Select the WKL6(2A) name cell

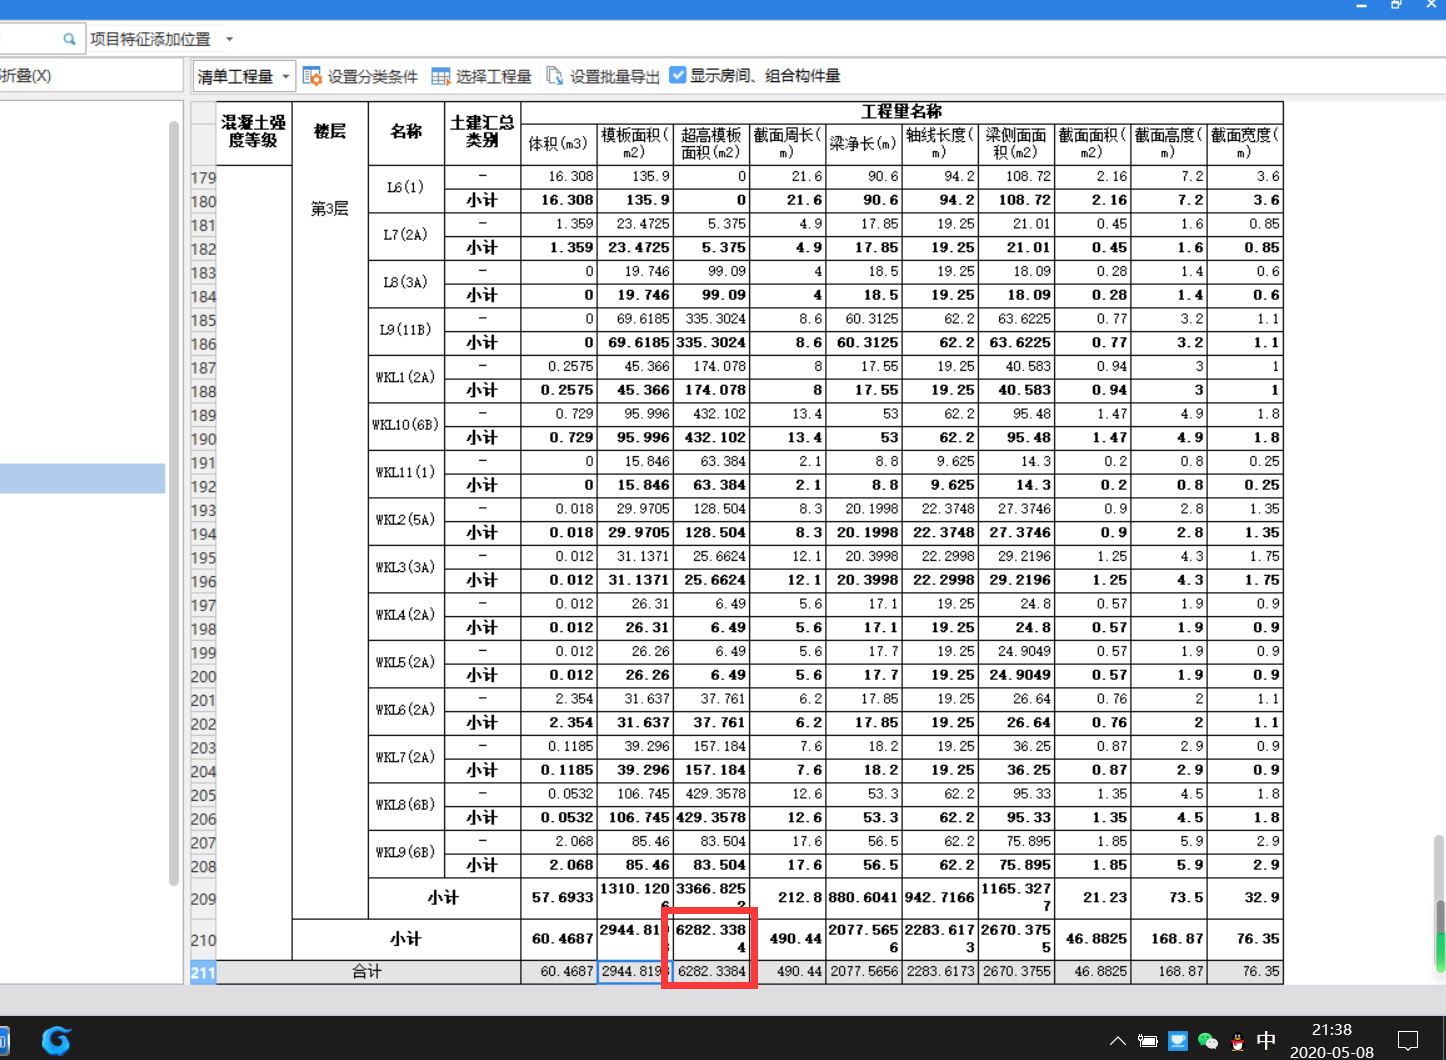click(x=406, y=711)
